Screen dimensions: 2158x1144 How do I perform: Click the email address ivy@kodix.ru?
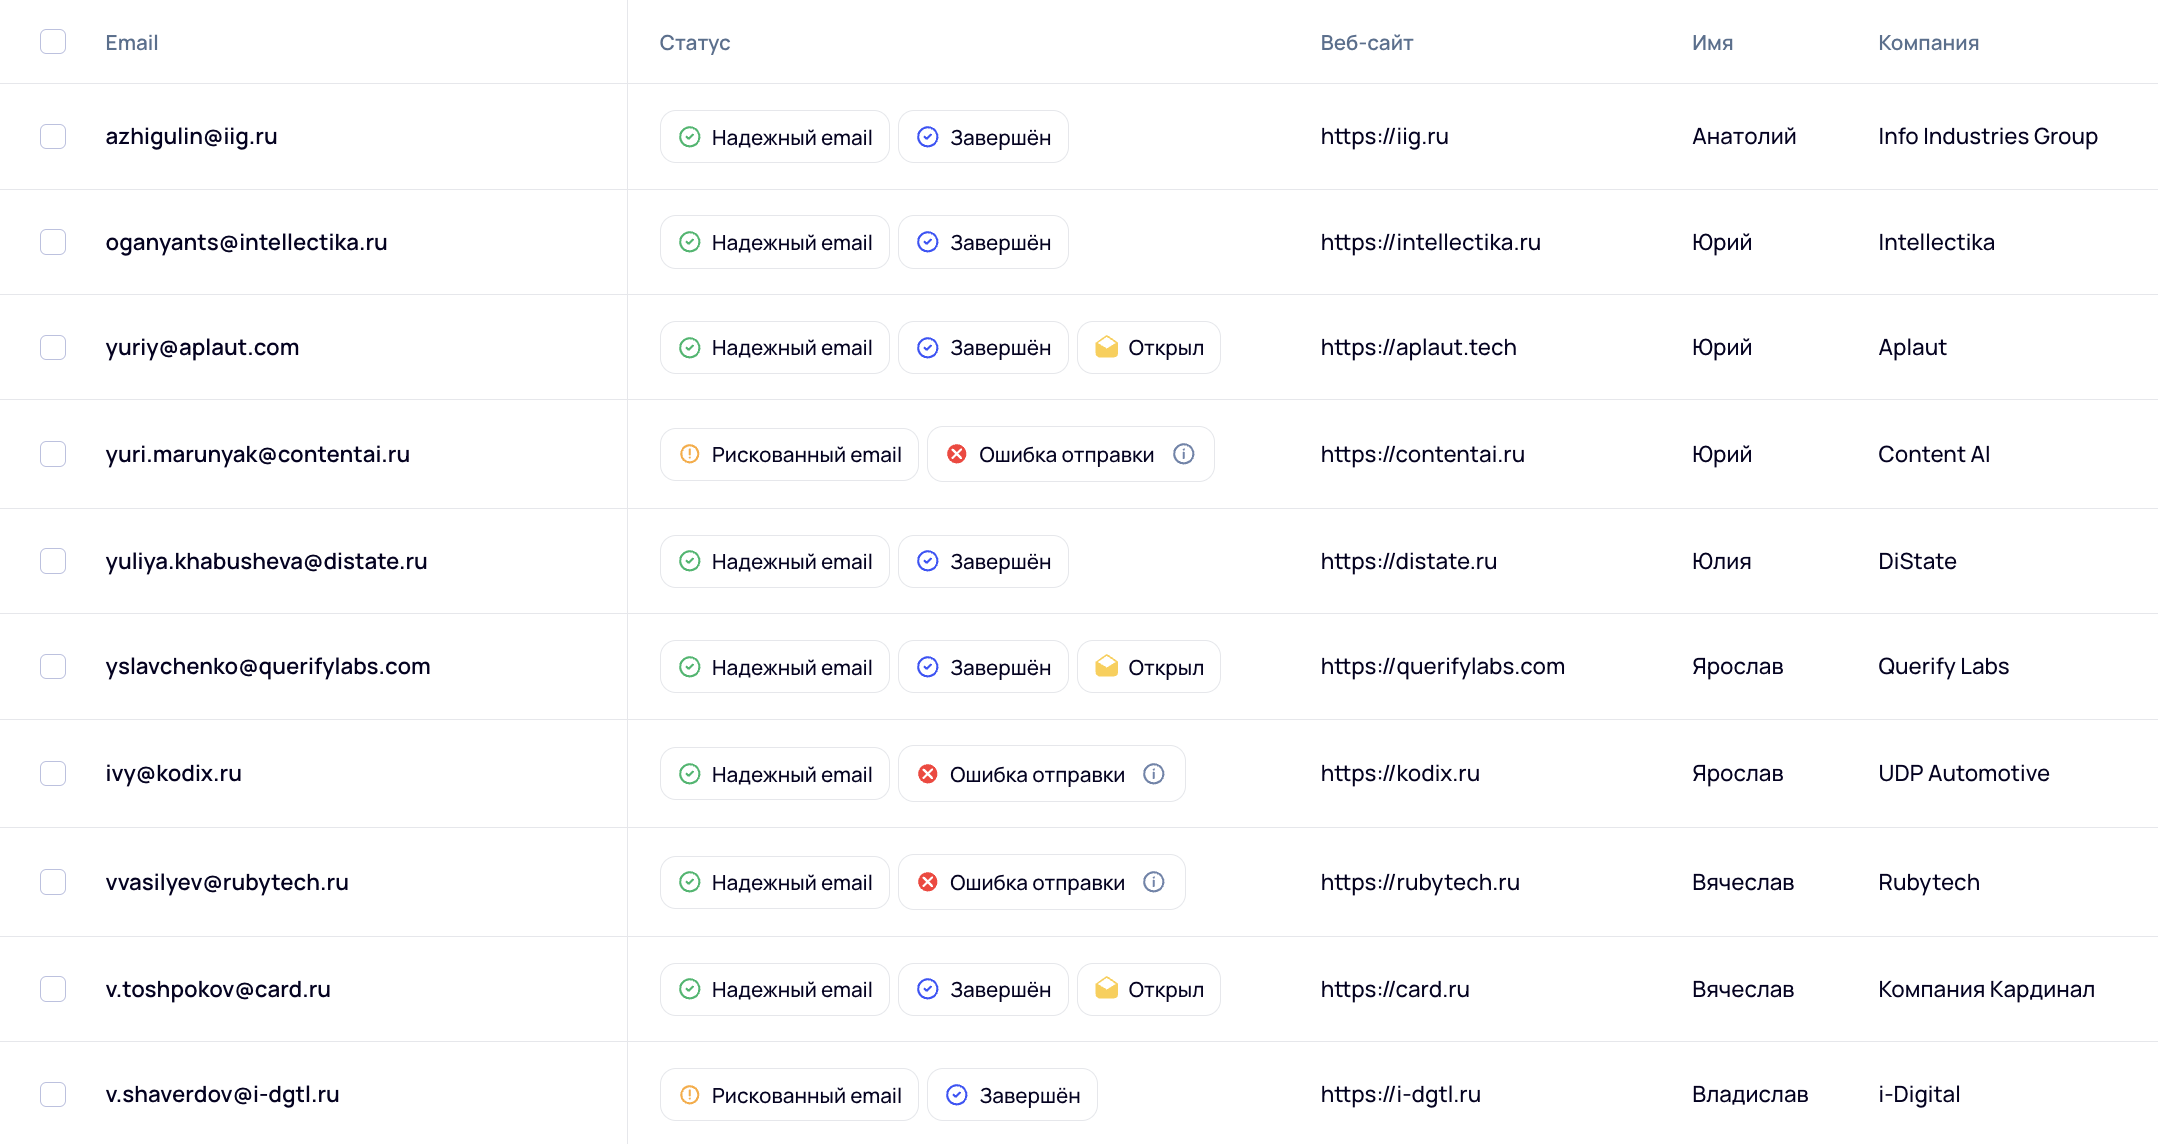(174, 774)
